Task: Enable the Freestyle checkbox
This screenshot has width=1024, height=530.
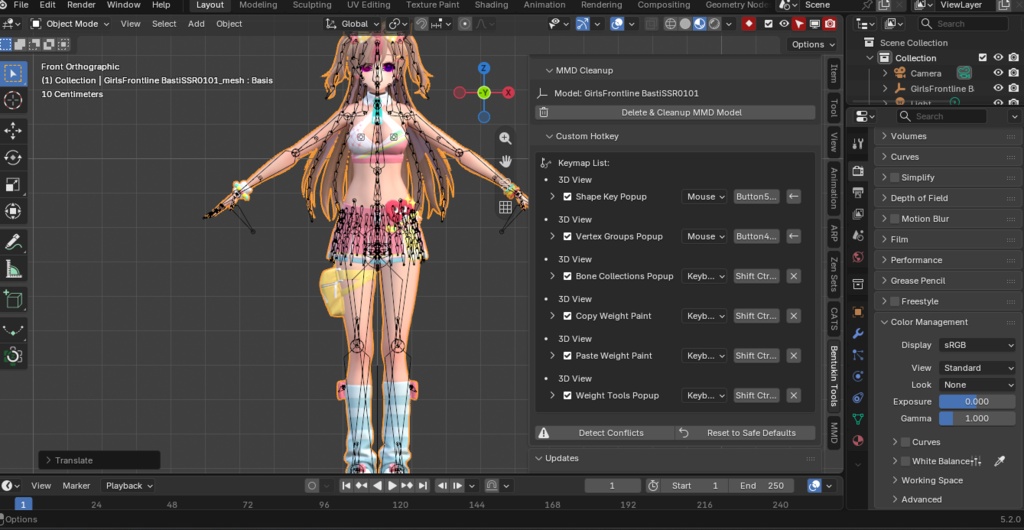Action: coord(895,302)
